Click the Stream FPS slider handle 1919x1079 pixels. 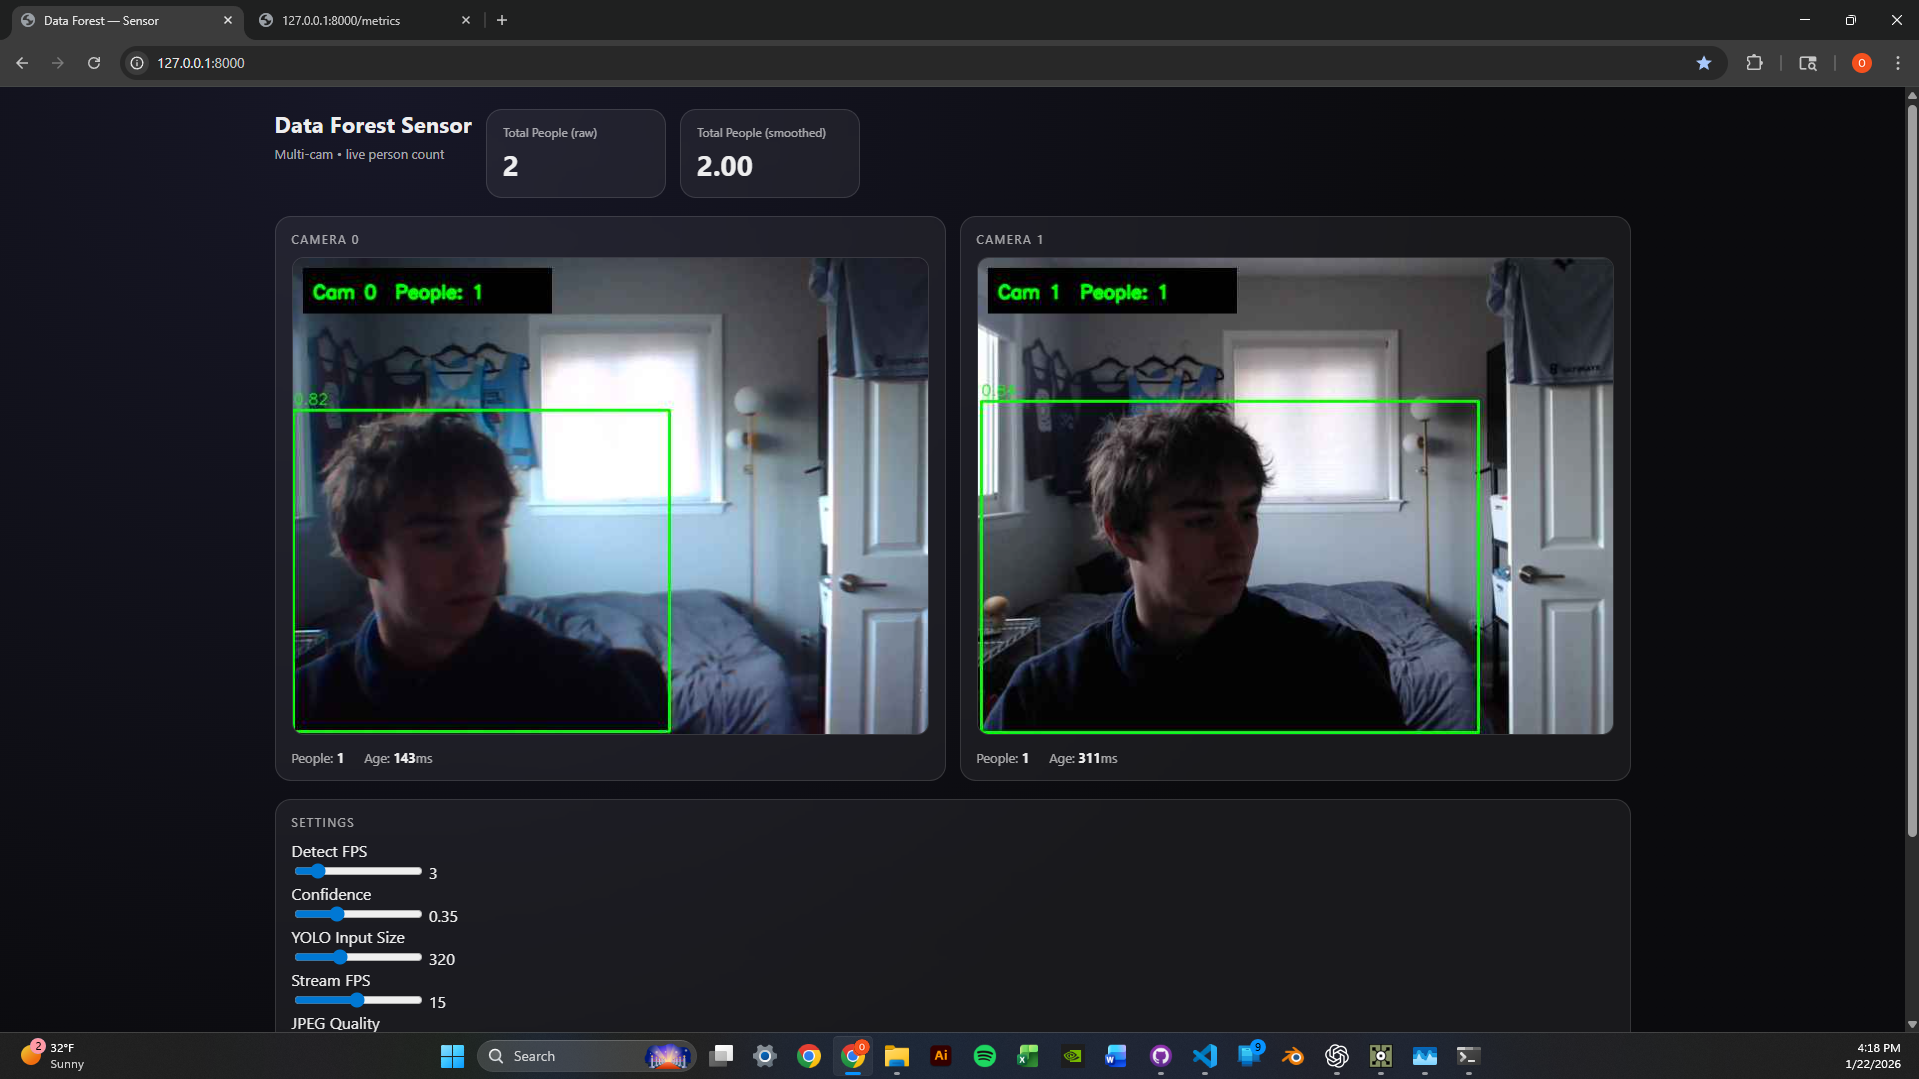coord(356,1000)
